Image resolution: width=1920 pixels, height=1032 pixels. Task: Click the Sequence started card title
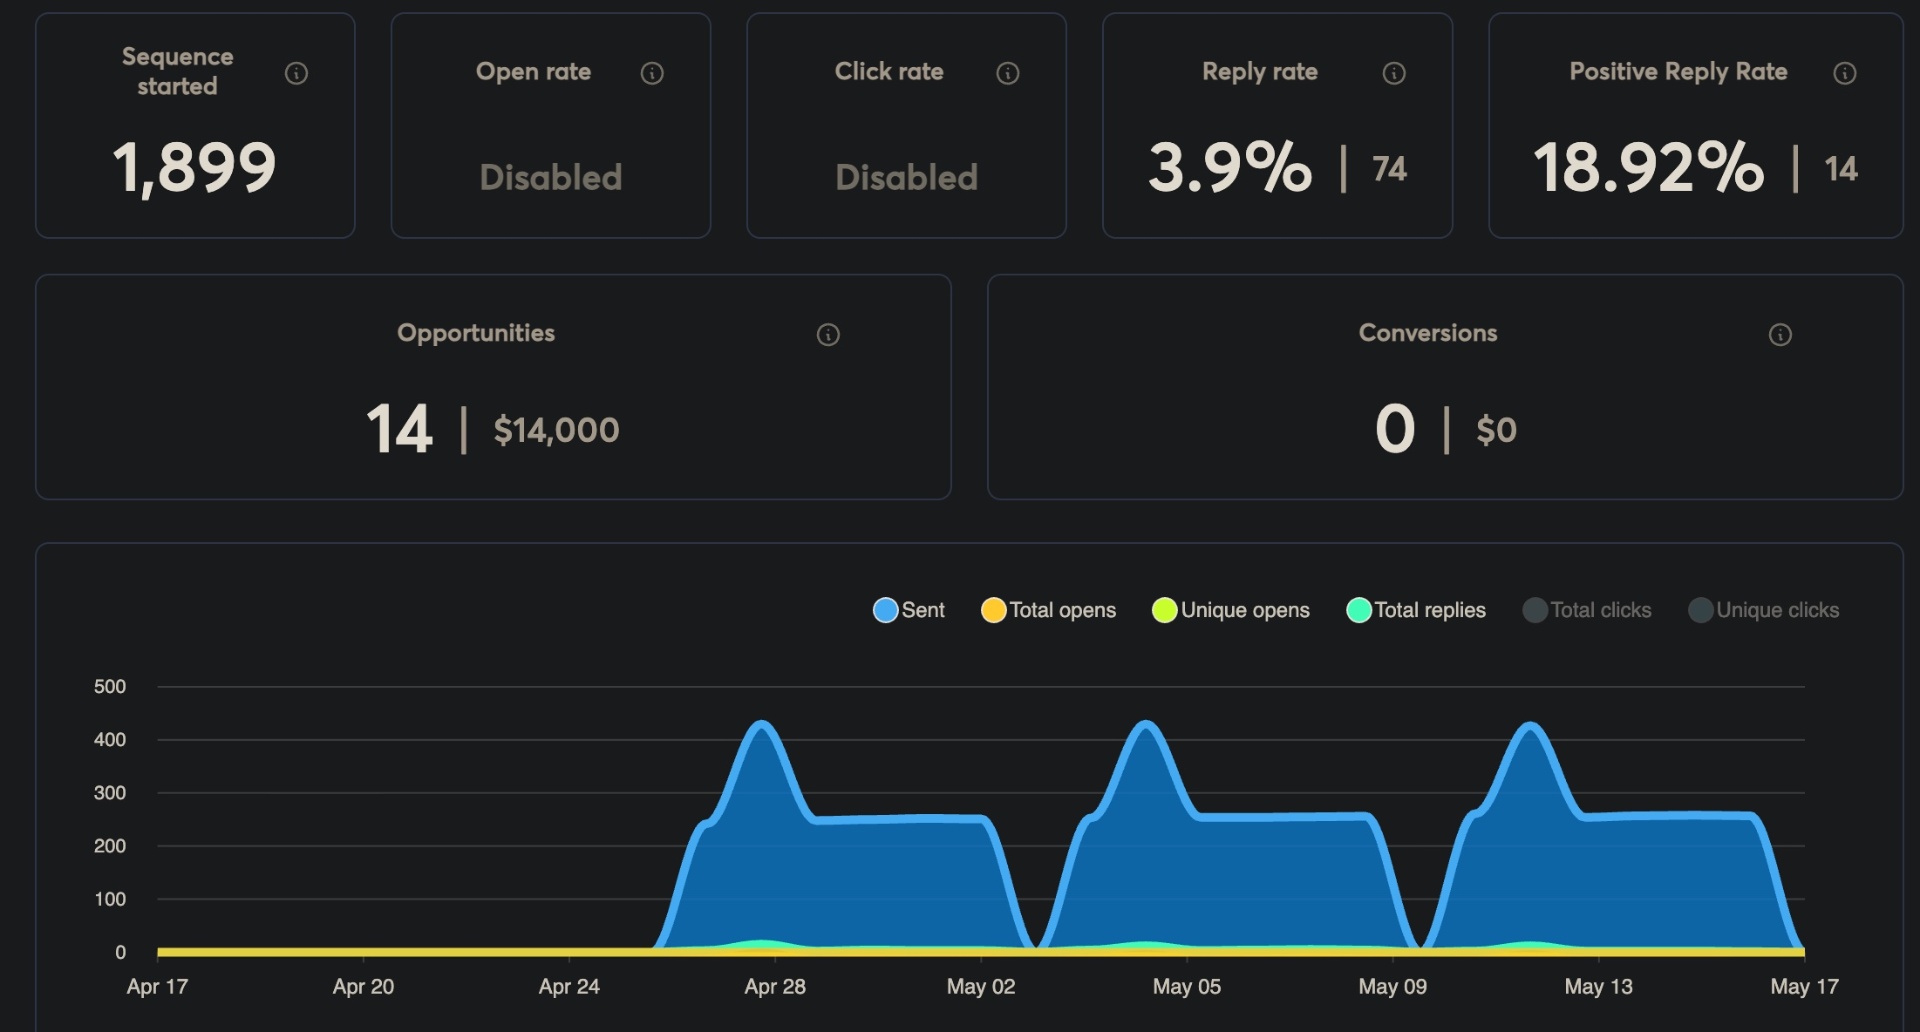[x=177, y=72]
